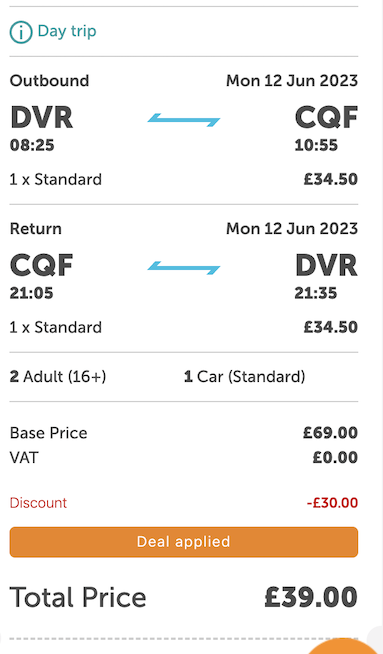Click the outbound £34.50 fare

[330, 179]
